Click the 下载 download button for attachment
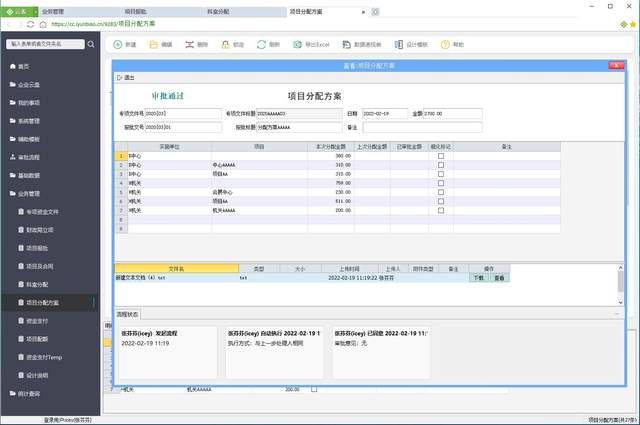The image size is (640, 425). click(x=479, y=278)
